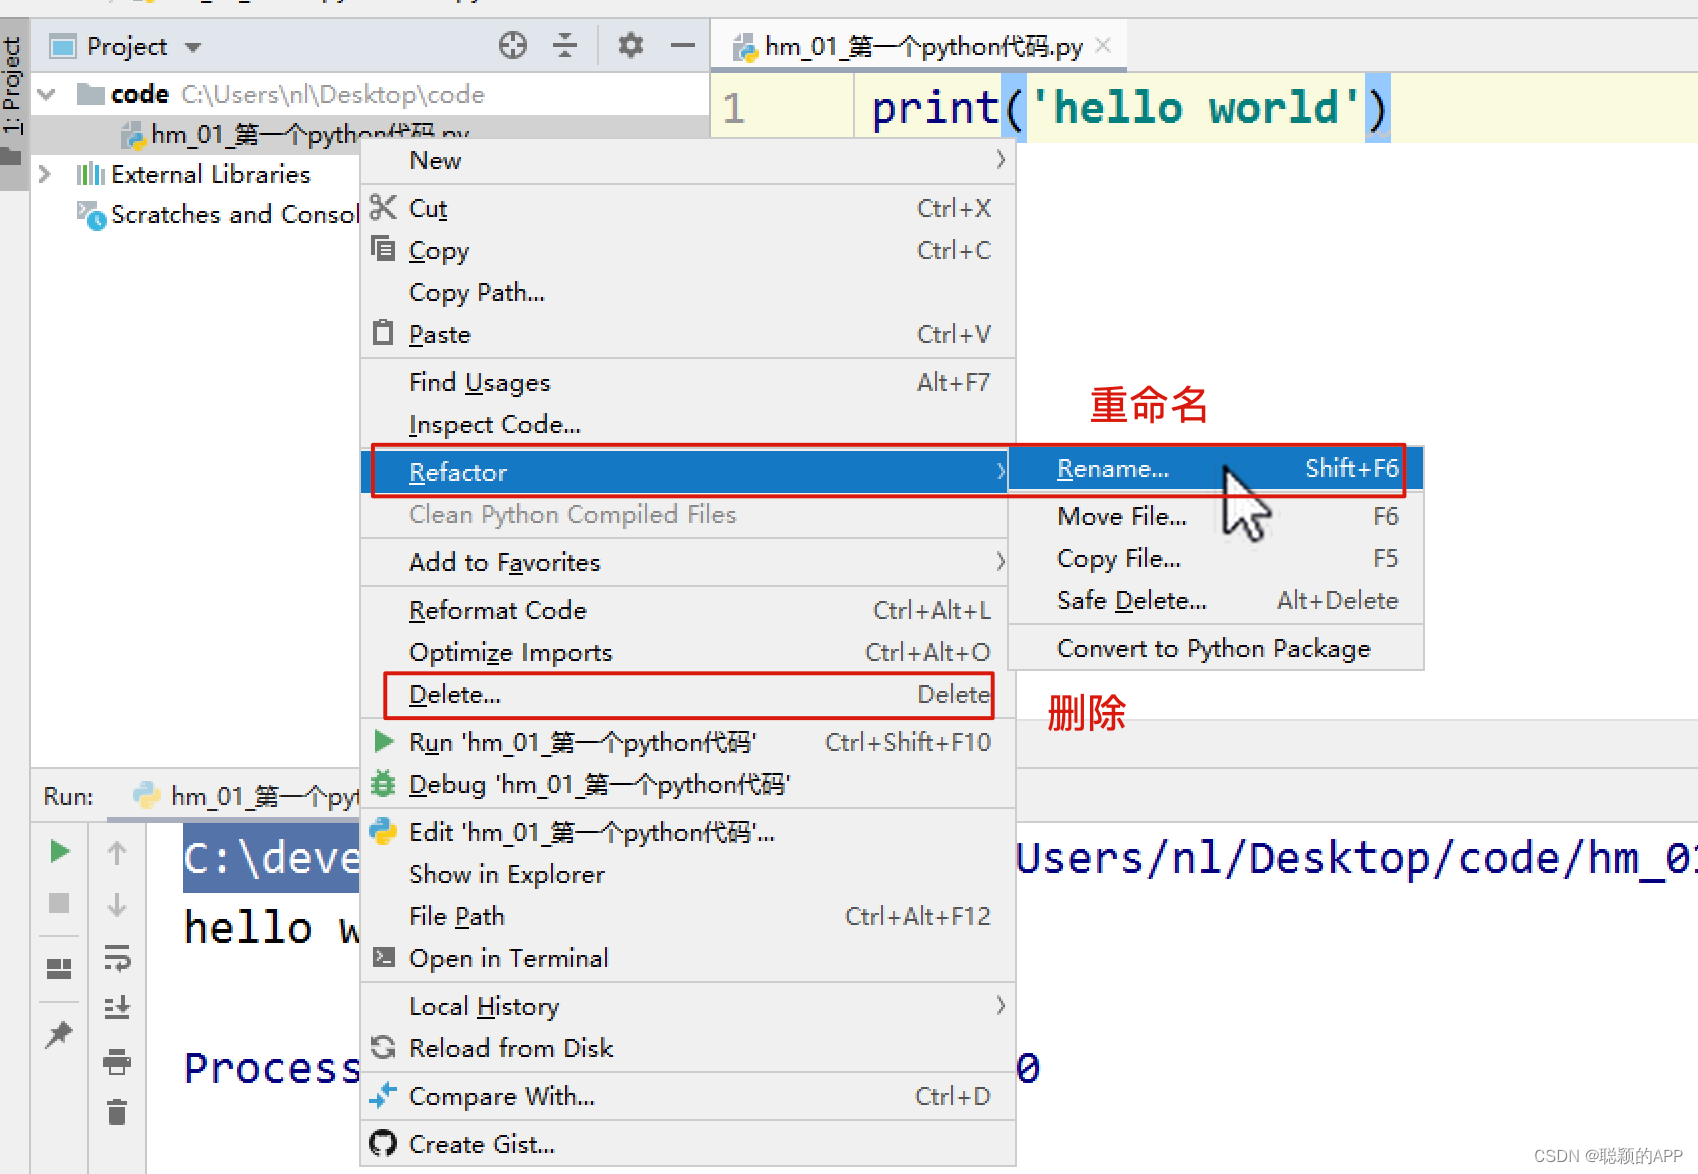
Task: Click Open in Terminal icon entry
Action: [x=383, y=957]
